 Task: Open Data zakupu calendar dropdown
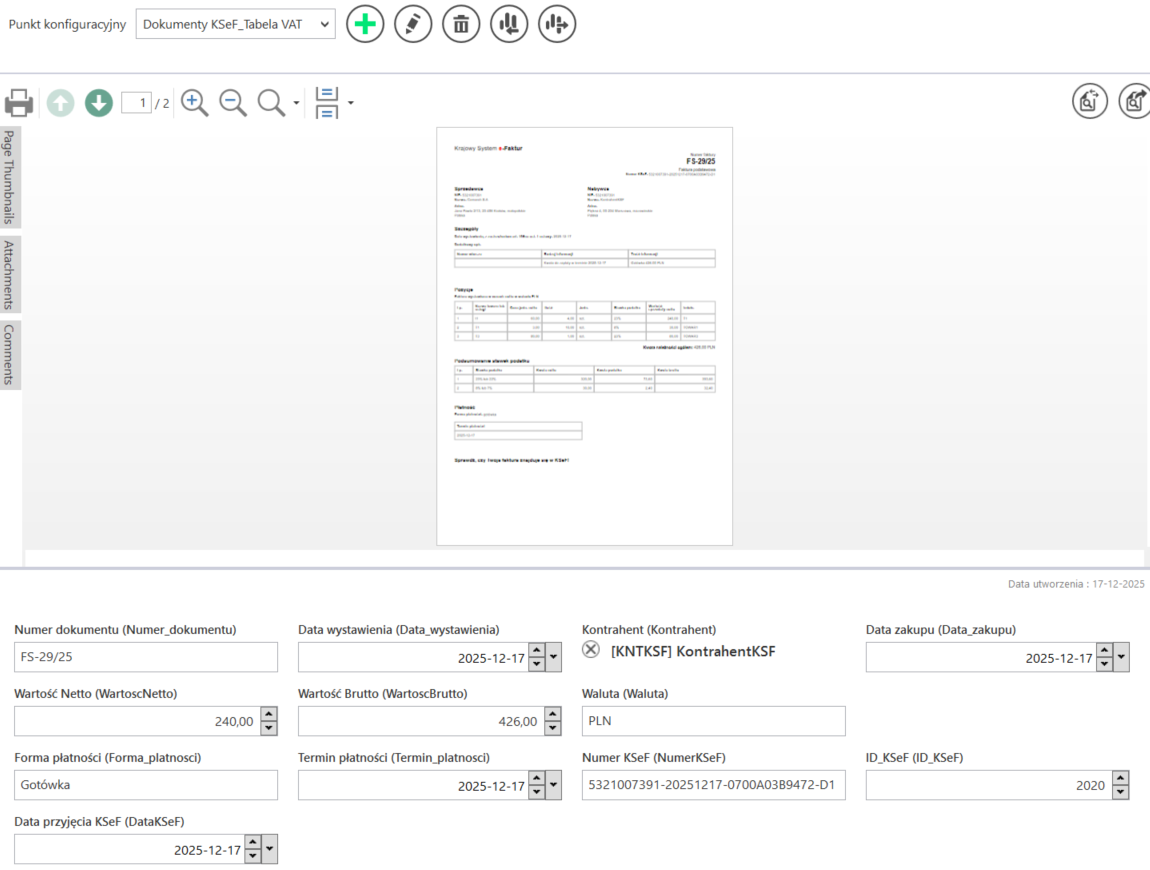[x=1121, y=657]
